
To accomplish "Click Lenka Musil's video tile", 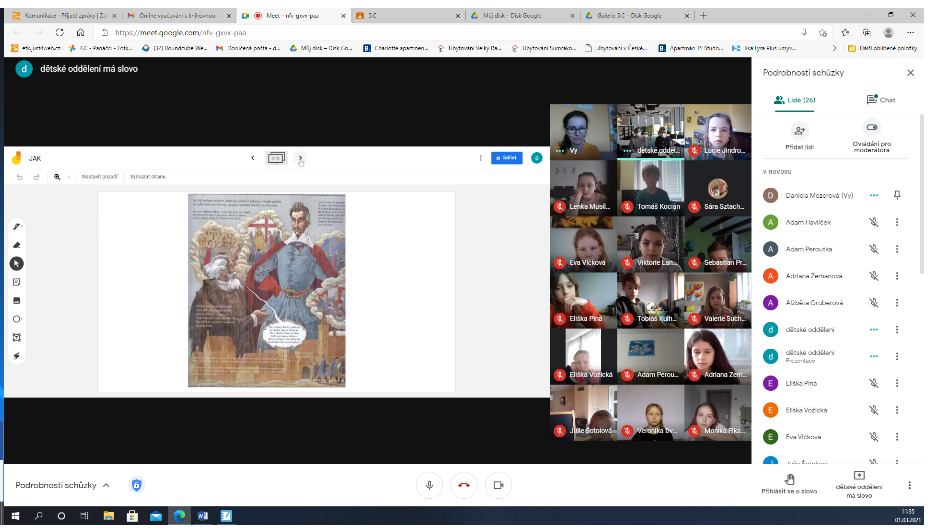I will click(583, 188).
